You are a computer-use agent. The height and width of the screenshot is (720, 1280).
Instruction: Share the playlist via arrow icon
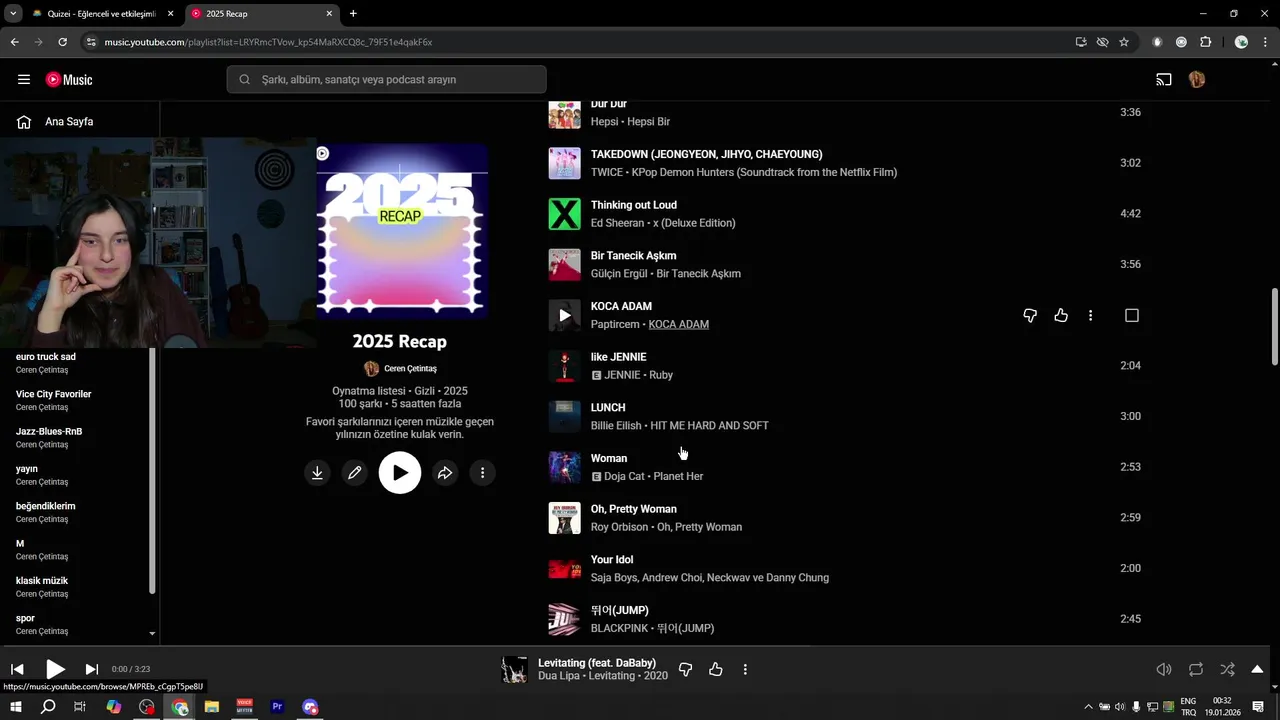click(445, 473)
